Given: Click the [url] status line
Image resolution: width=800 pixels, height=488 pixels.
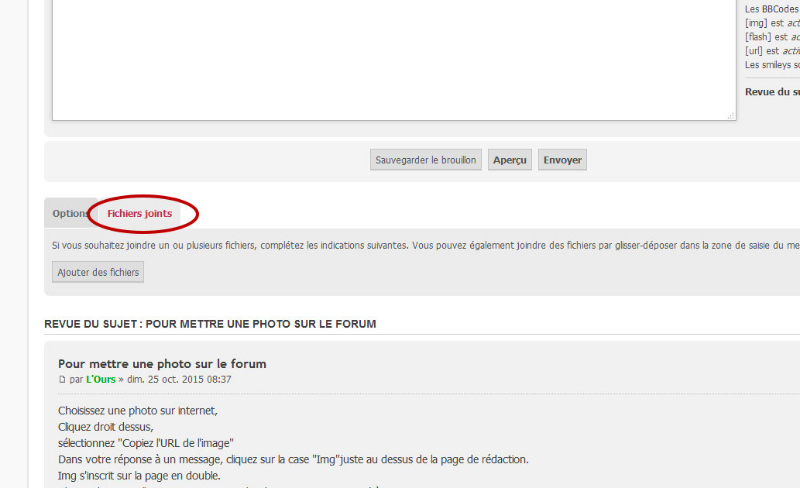Looking at the screenshot, I should (x=772, y=51).
